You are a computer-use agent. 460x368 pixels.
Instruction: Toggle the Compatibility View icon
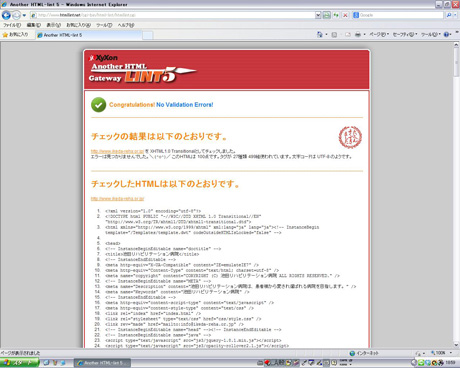pos(327,15)
